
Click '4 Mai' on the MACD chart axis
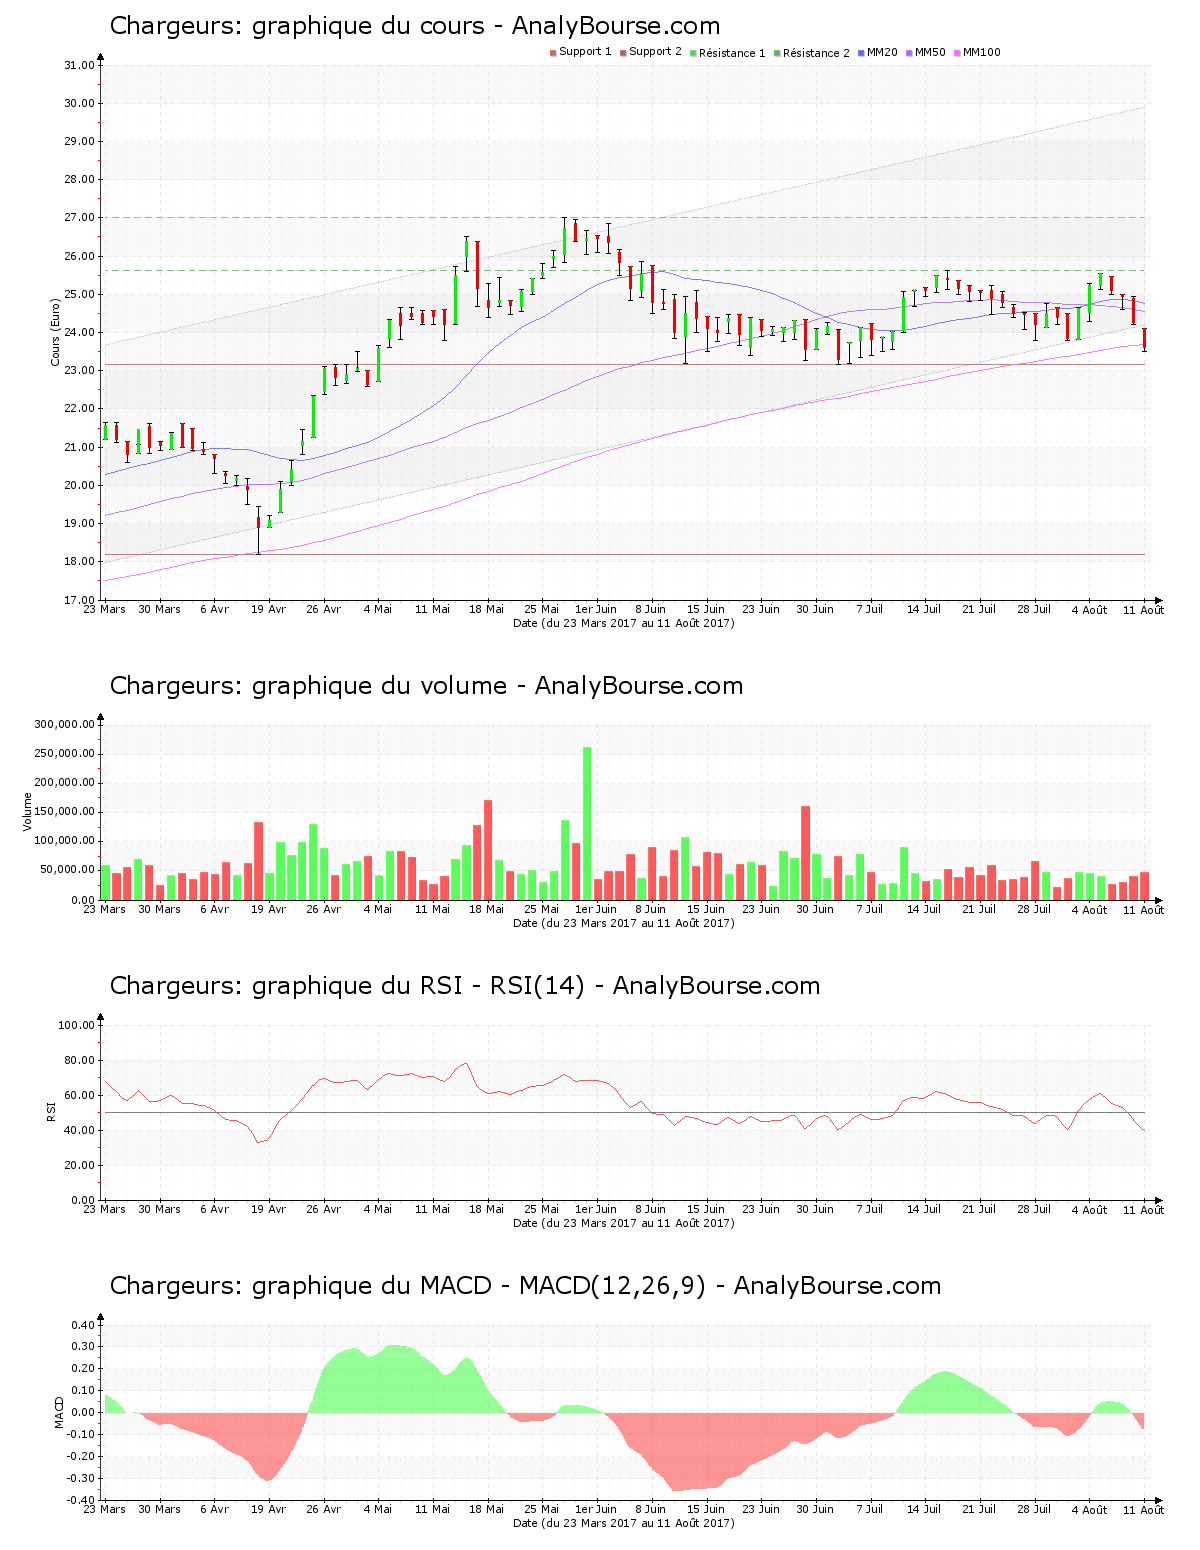click(x=378, y=1509)
